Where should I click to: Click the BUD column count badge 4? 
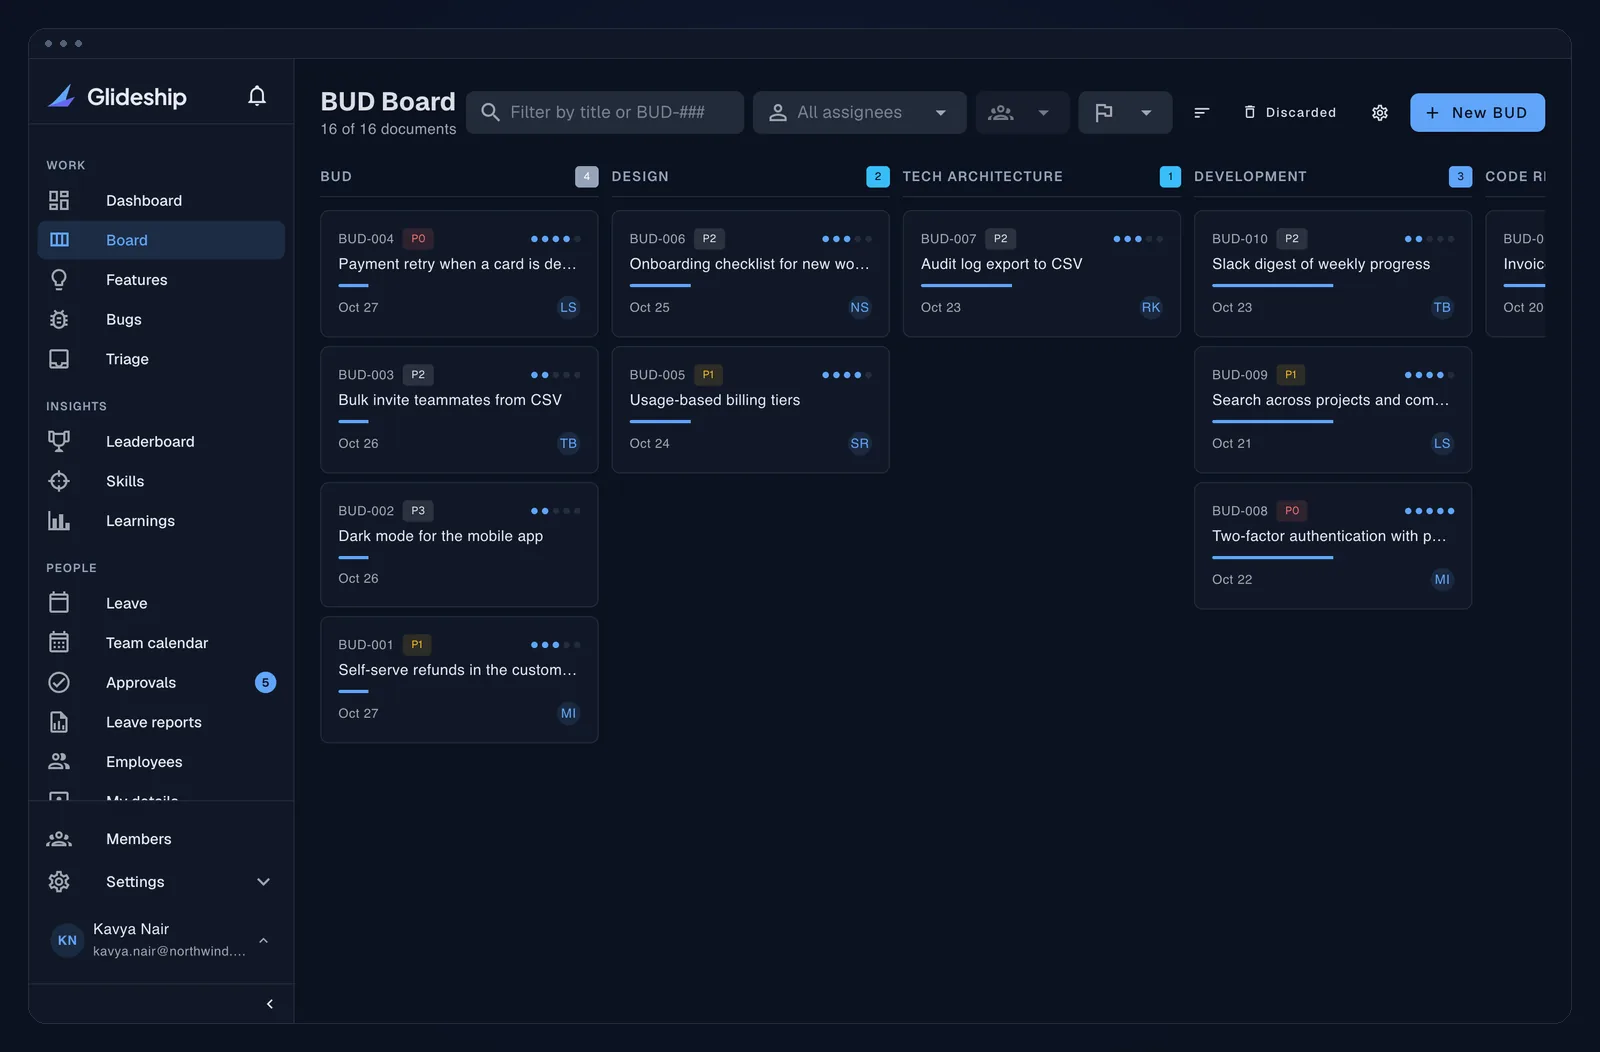[587, 176]
